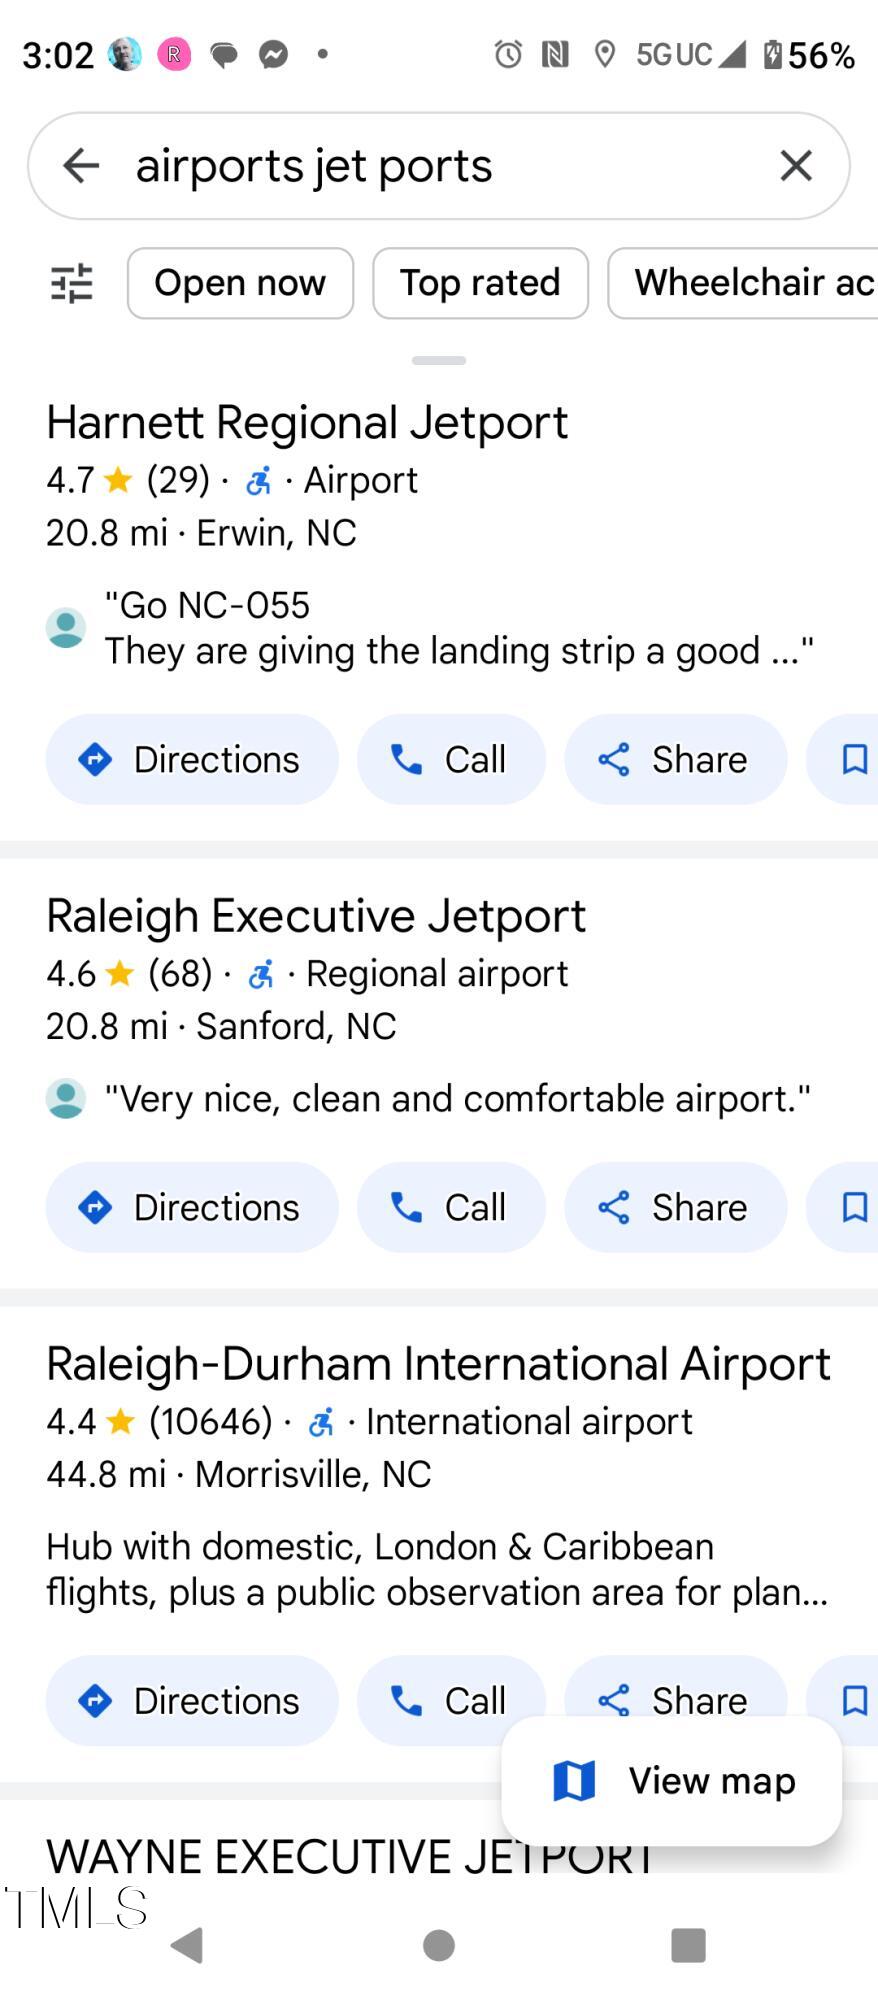This screenshot has width=878, height=2000.
Task: Call Harnett Regional Jetport
Action: [x=451, y=760]
